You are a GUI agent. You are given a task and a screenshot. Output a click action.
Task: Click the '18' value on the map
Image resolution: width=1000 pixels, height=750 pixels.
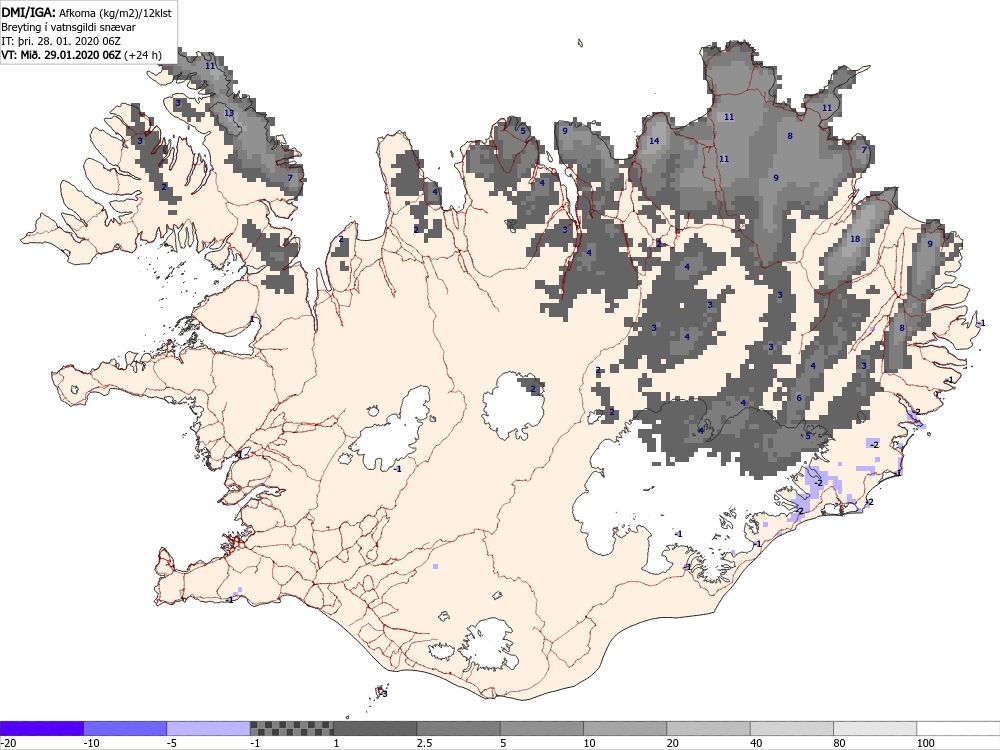[x=855, y=239]
